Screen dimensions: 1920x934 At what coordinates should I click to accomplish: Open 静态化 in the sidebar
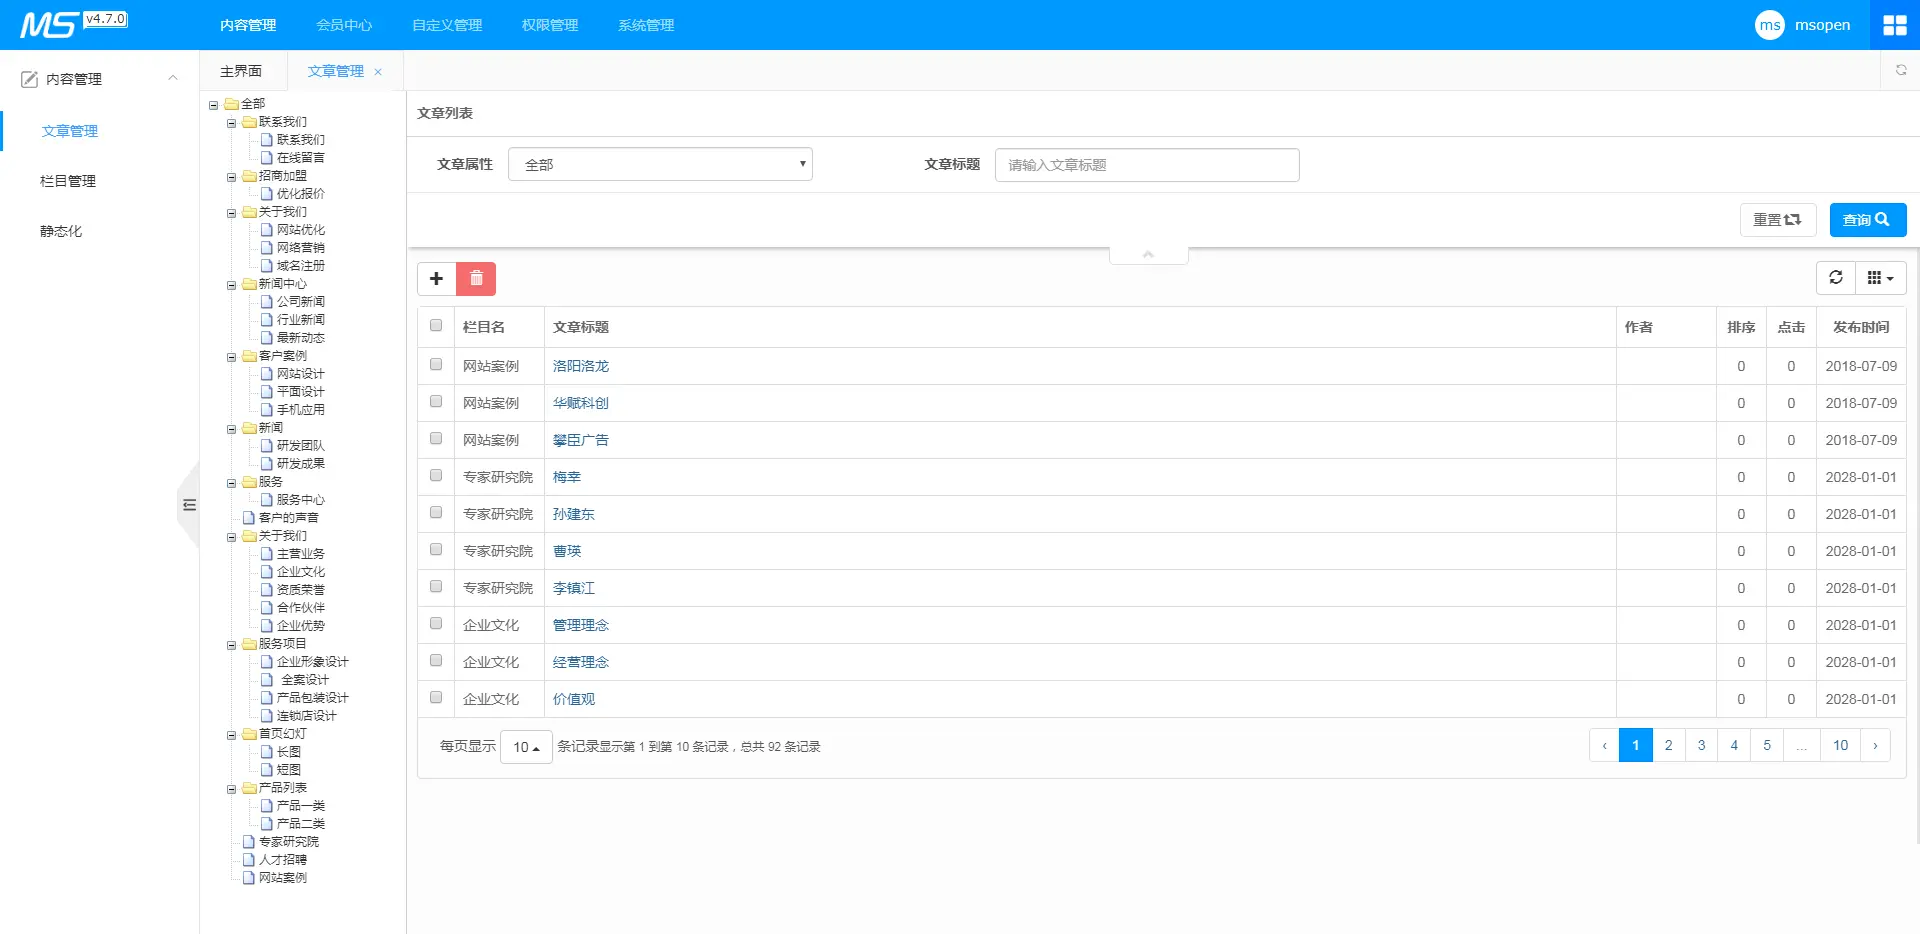tap(61, 231)
